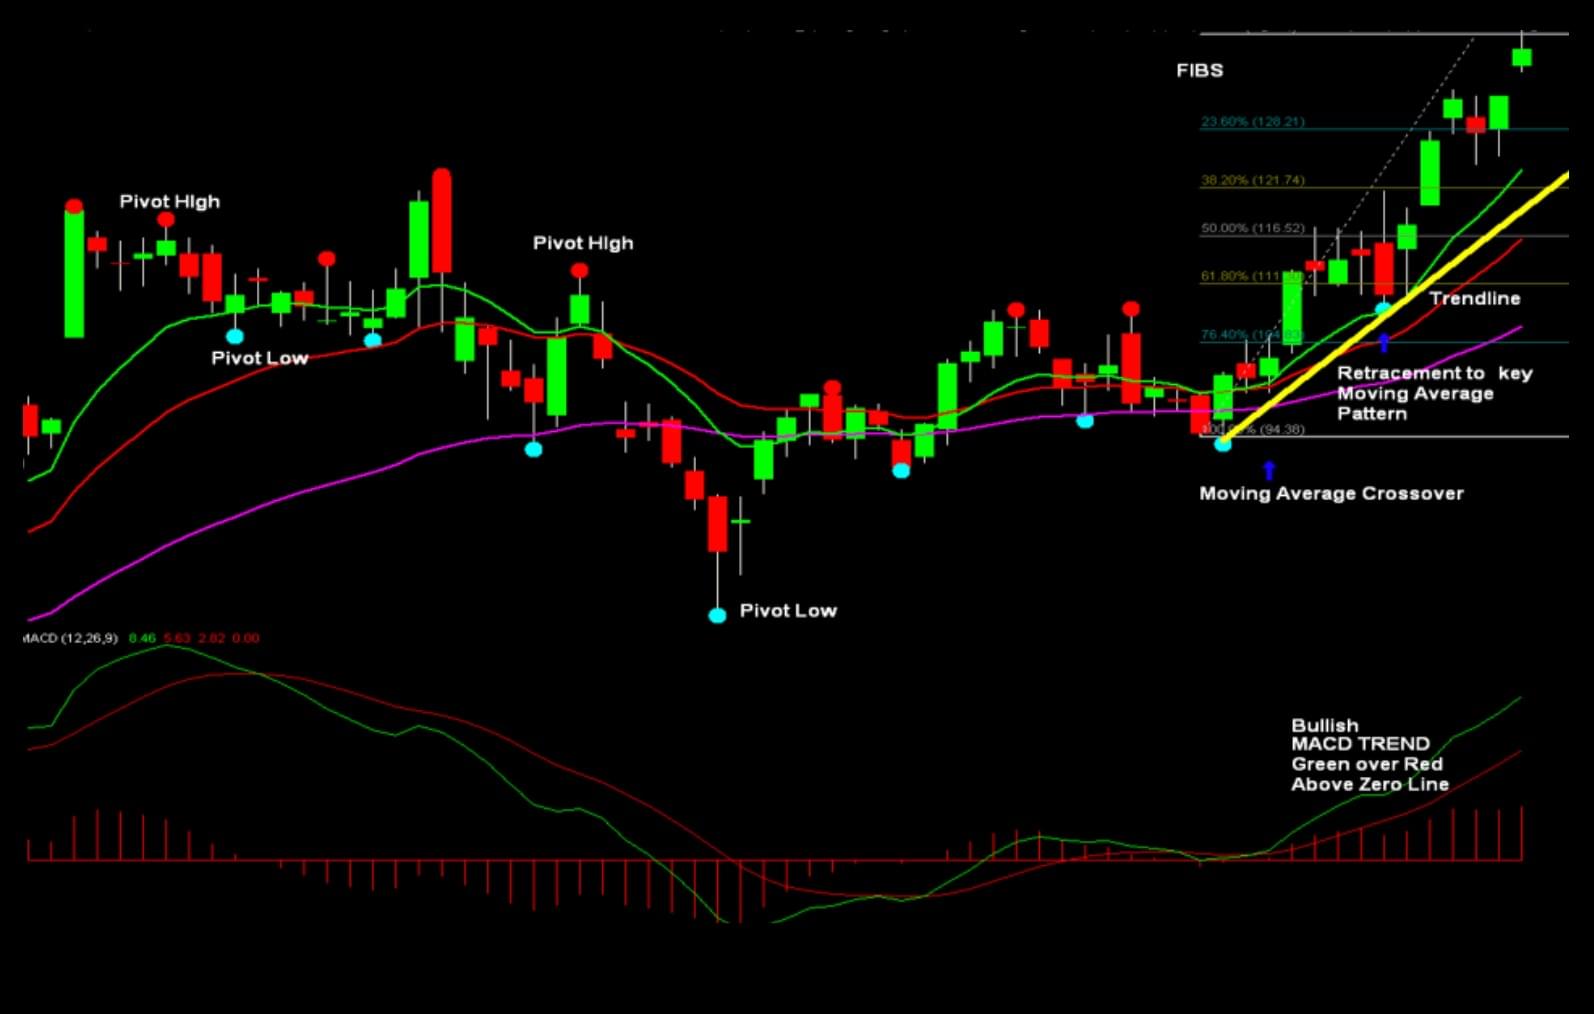Click the cyan dot above the left Pivot Low label
Screen dimensions: 1594x1014
235,337
